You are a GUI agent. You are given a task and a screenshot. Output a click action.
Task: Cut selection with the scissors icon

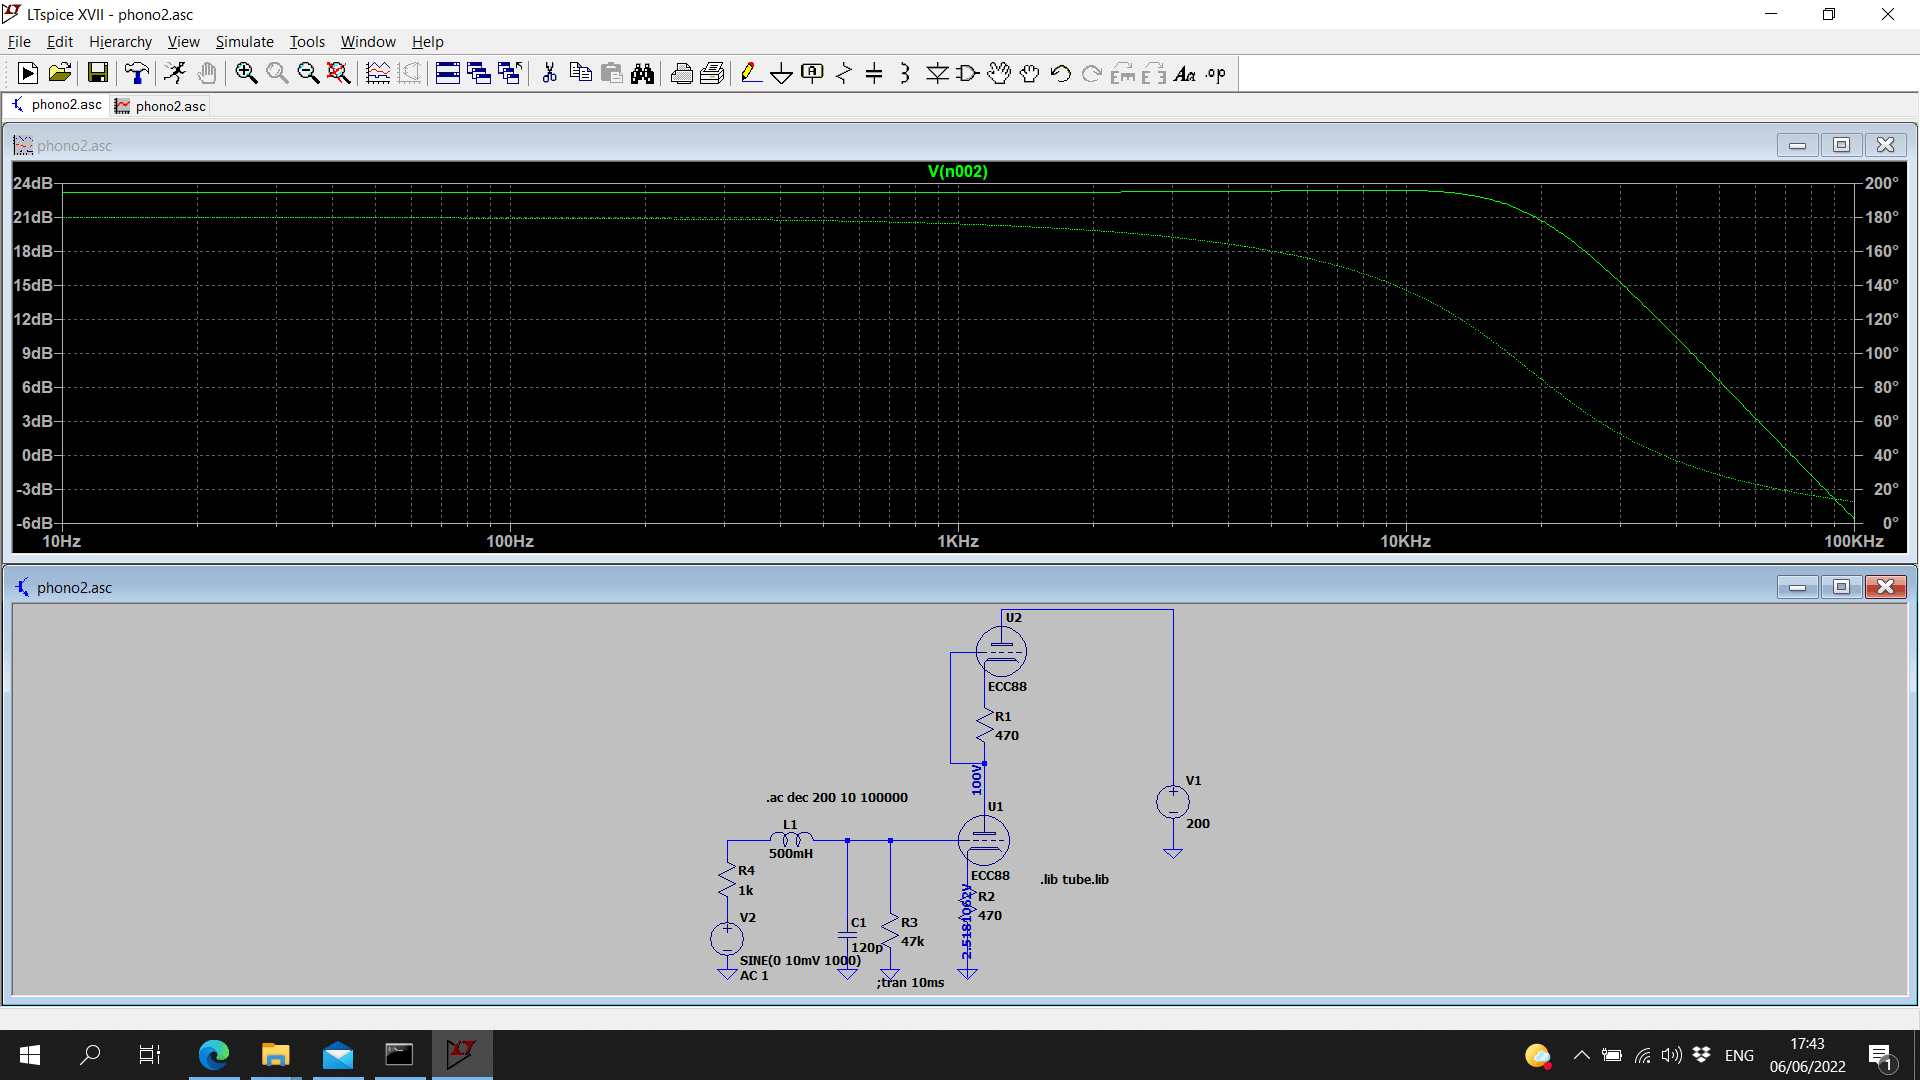pyautogui.click(x=549, y=73)
